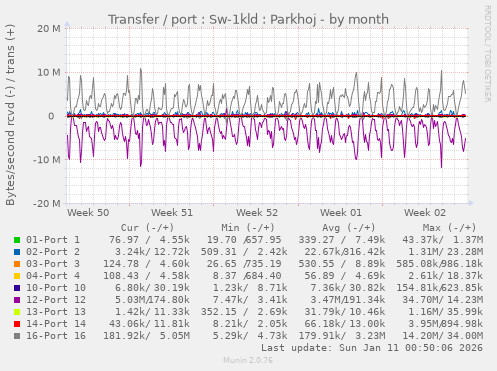Click the blue 02-Port 2 legend swatch
The height and width of the screenshot is (371, 497).
click(x=17, y=252)
